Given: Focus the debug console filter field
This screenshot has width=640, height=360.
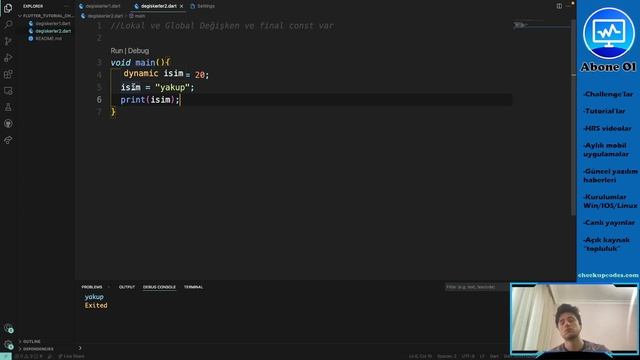Looking at the screenshot, I should 476,287.
